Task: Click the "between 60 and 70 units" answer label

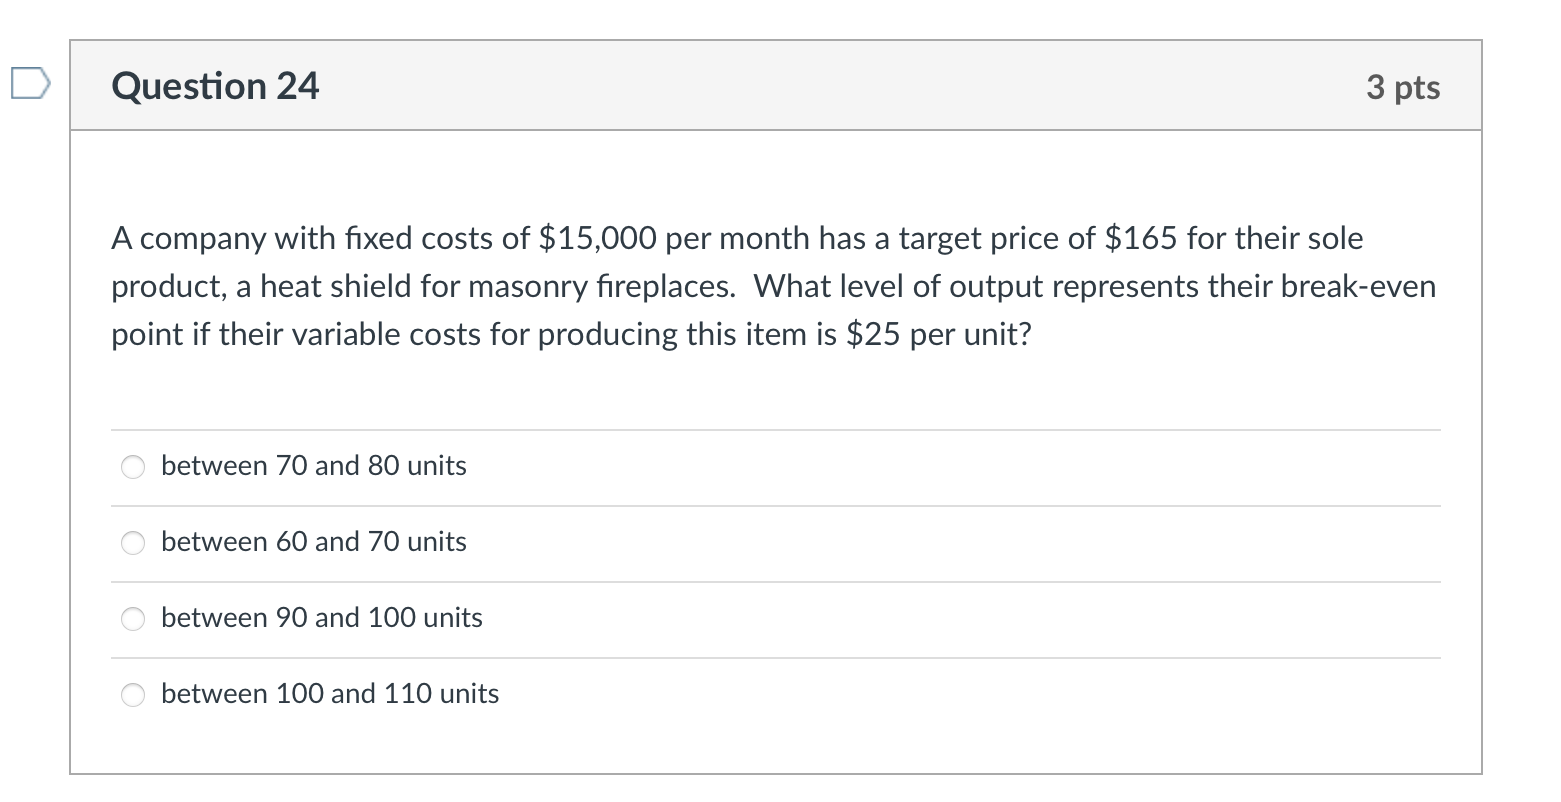Action: pyautogui.click(x=313, y=542)
